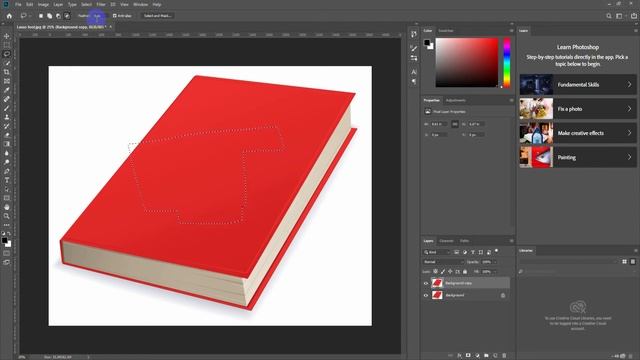Open the search icon at top right
The height and width of the screenshot is (360, 640).
(x=609, y=16)
